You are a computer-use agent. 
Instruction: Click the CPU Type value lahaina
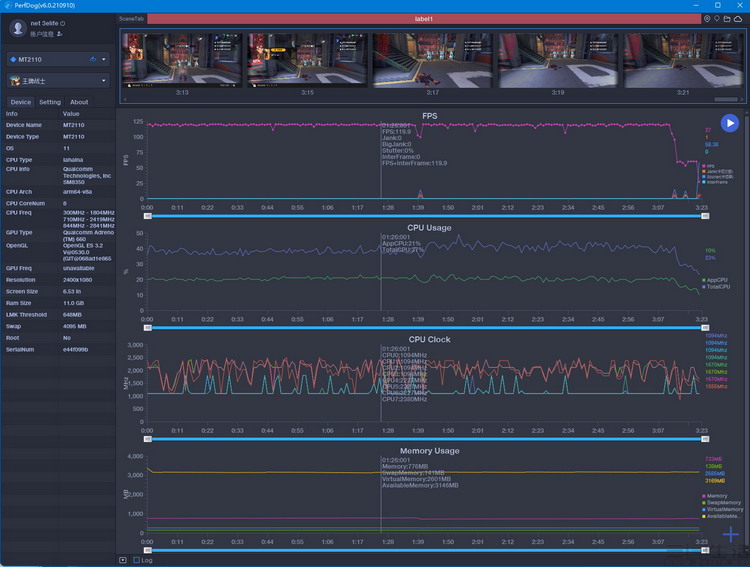73,160
